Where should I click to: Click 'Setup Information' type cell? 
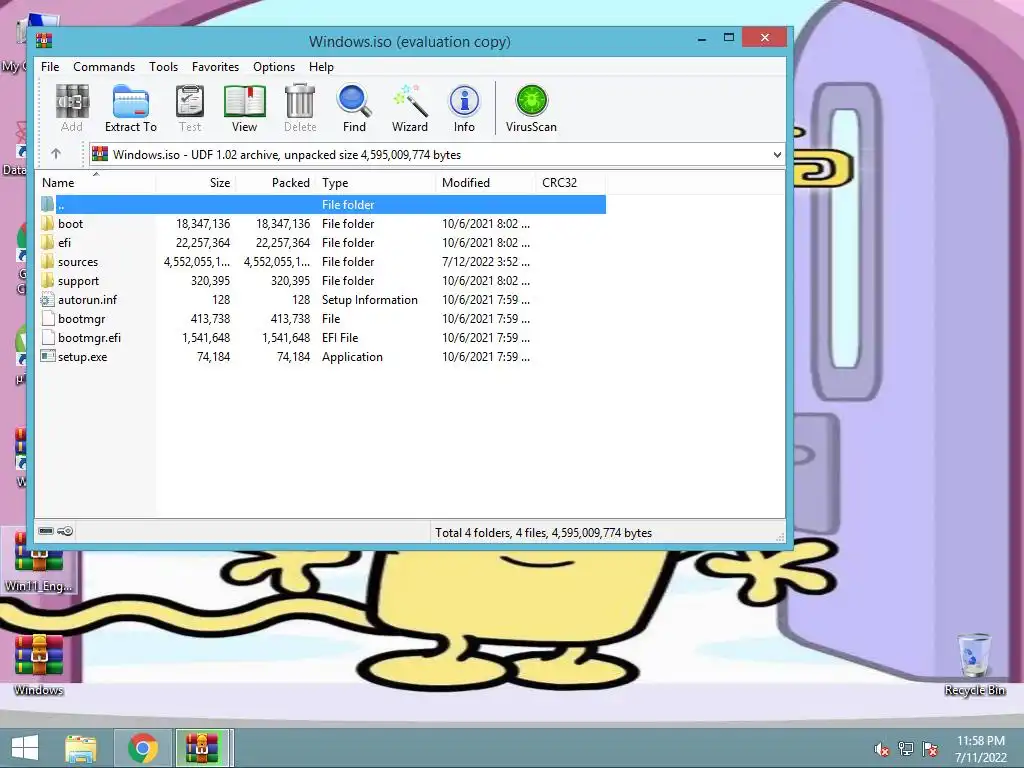(370, 300)
